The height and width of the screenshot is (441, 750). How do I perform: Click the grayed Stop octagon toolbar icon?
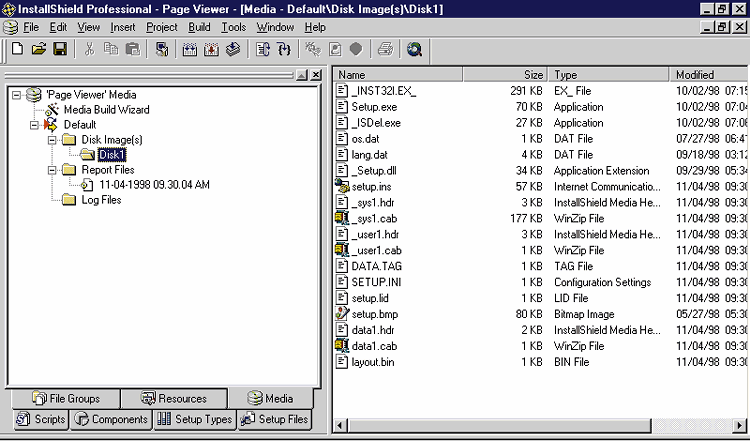coord(356,49)
